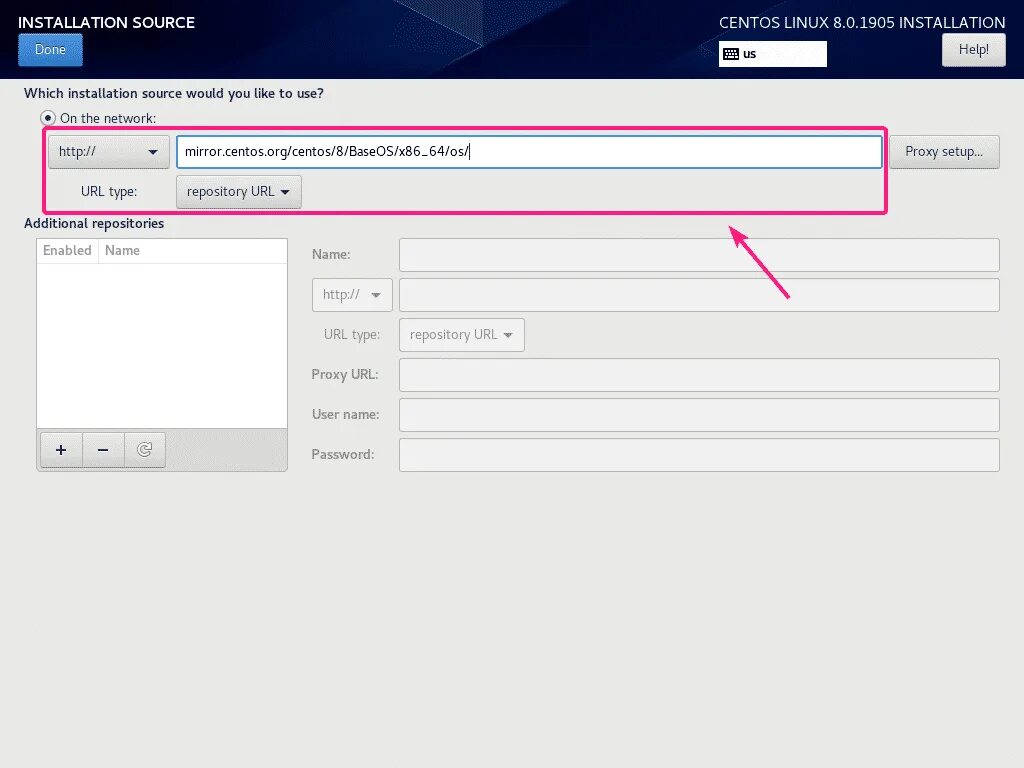Viewport: 1024px width, 768px height.
Task: Click the Additional repositories heading
Action: 94,223
